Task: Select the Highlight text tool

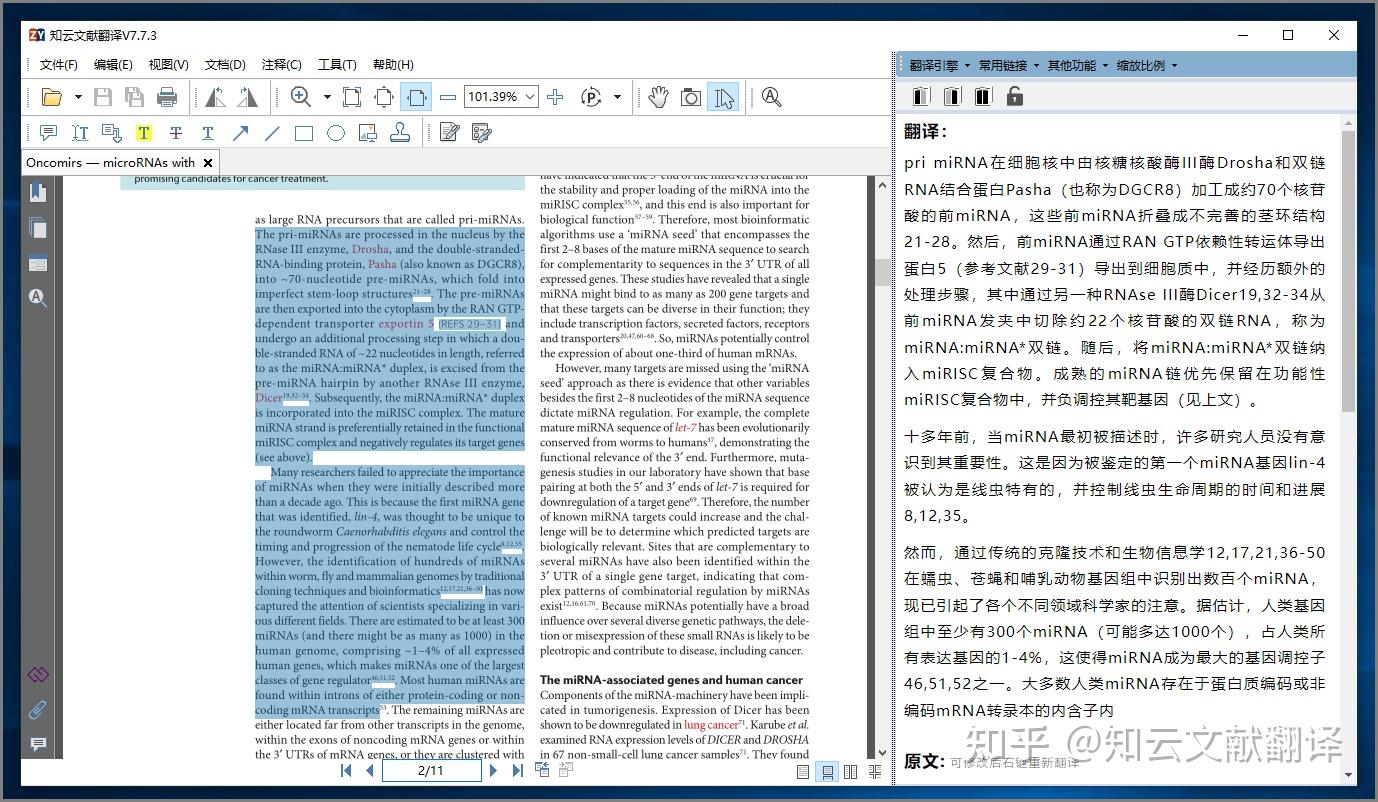Action: (x=144, y=132)
